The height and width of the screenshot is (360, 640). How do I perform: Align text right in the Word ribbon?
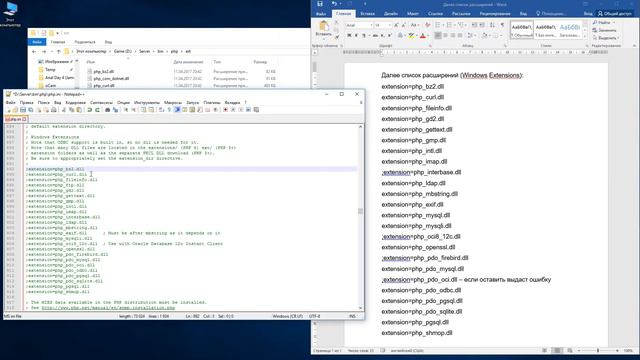click(x=453, y=36)
